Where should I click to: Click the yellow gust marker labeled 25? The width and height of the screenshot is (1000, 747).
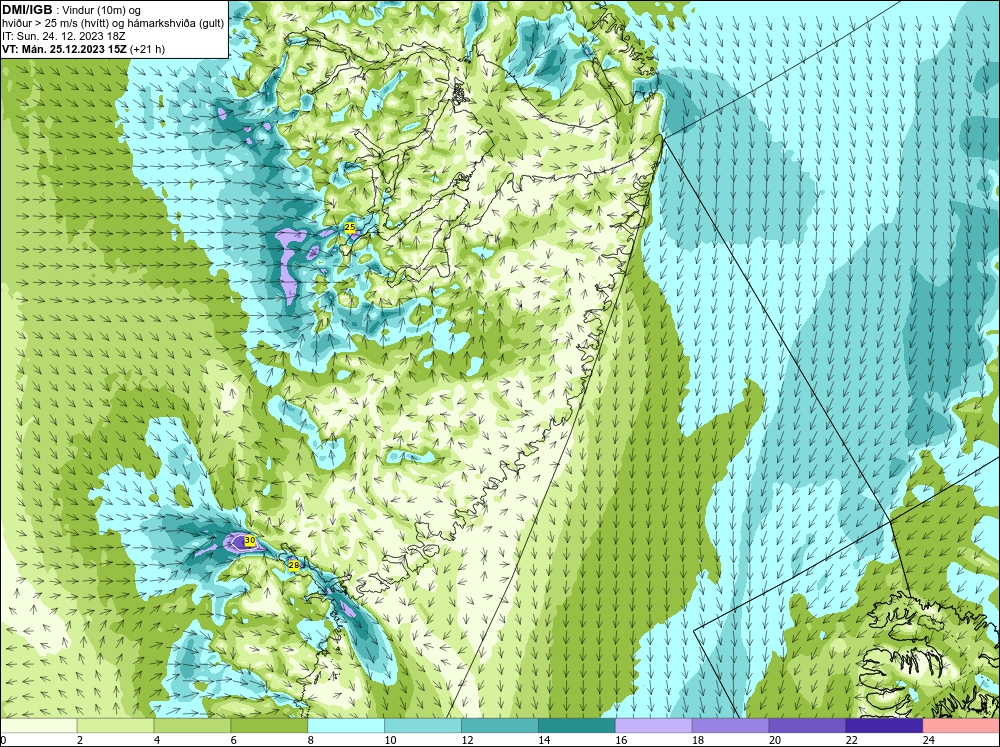[349, 226]
